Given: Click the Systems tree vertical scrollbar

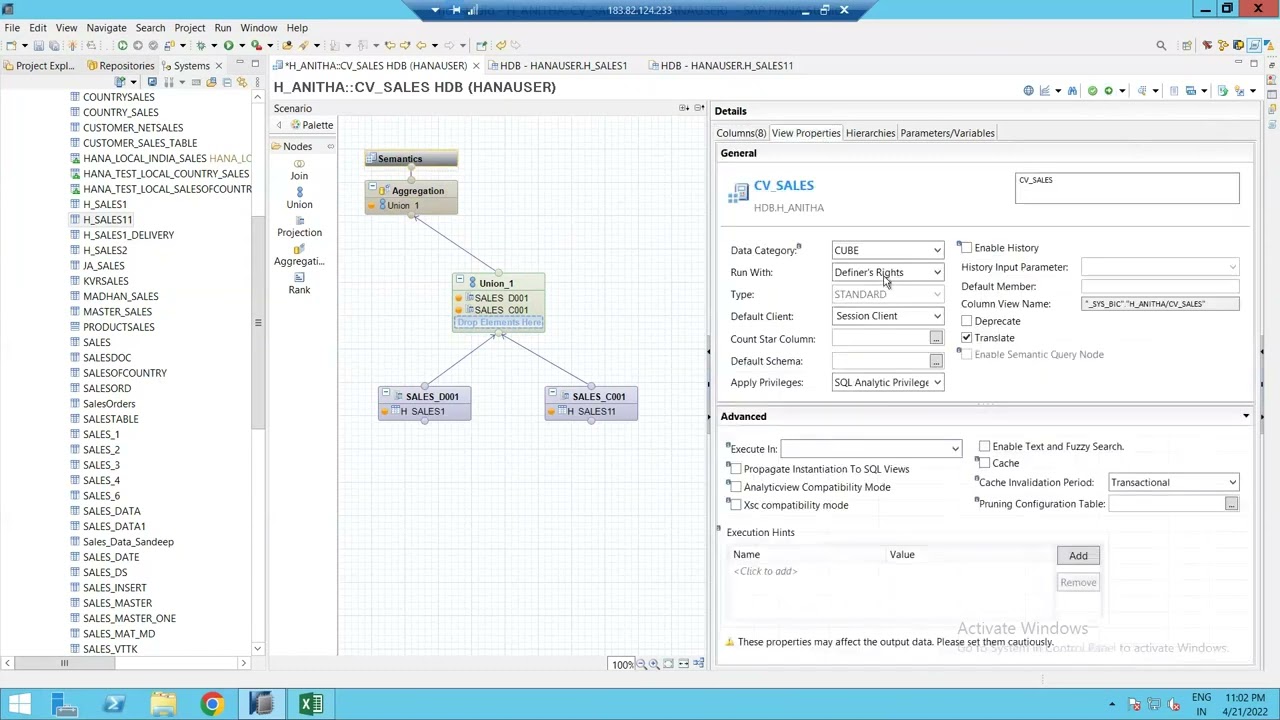Looking at the screenshot, I should (x=257, y=323).
